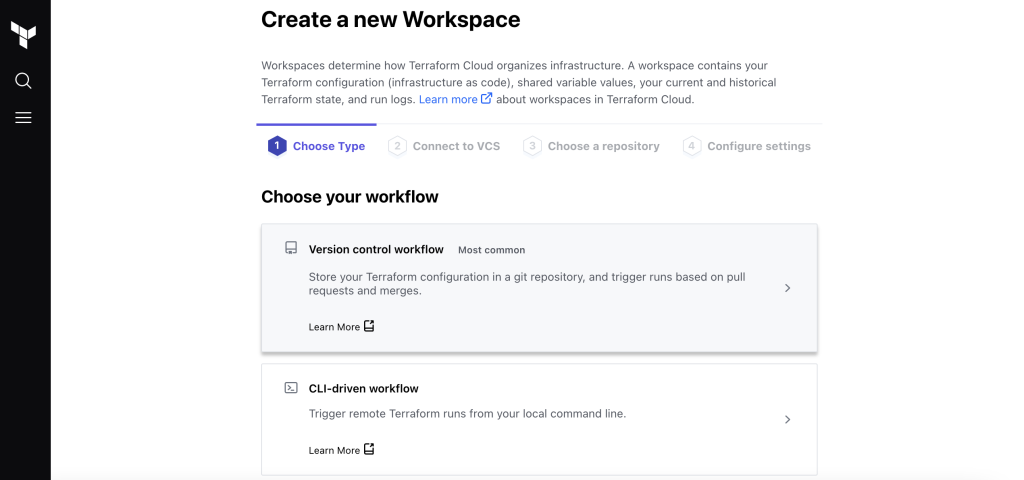The image size is (1024, 480).
Task: Select the Version control workflow title
Action: (376, 249)
